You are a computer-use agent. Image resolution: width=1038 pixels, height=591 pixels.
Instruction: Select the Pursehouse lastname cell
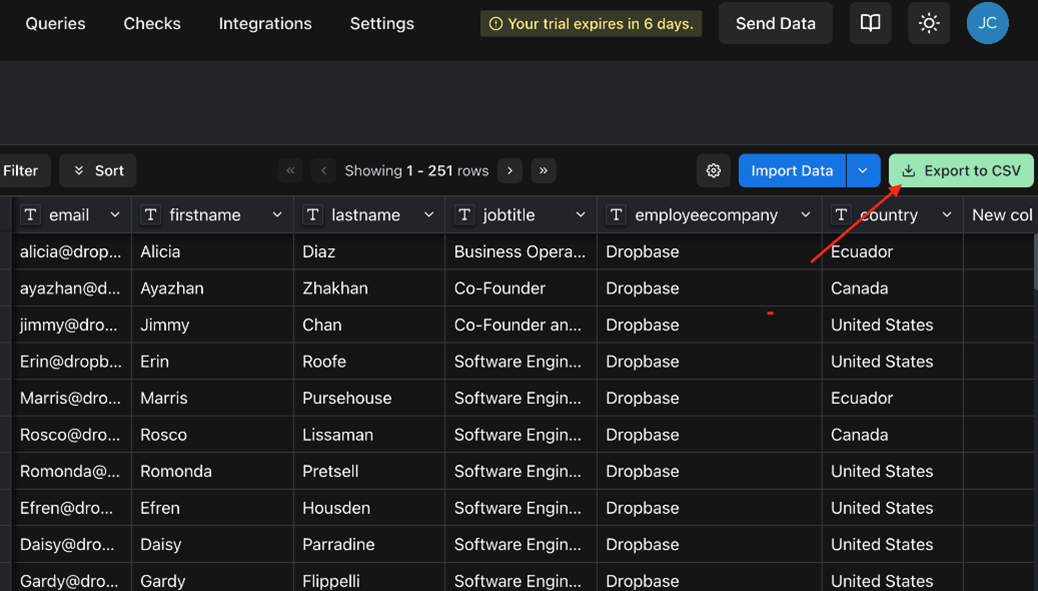pyautogui.click(x=347, y=398)
